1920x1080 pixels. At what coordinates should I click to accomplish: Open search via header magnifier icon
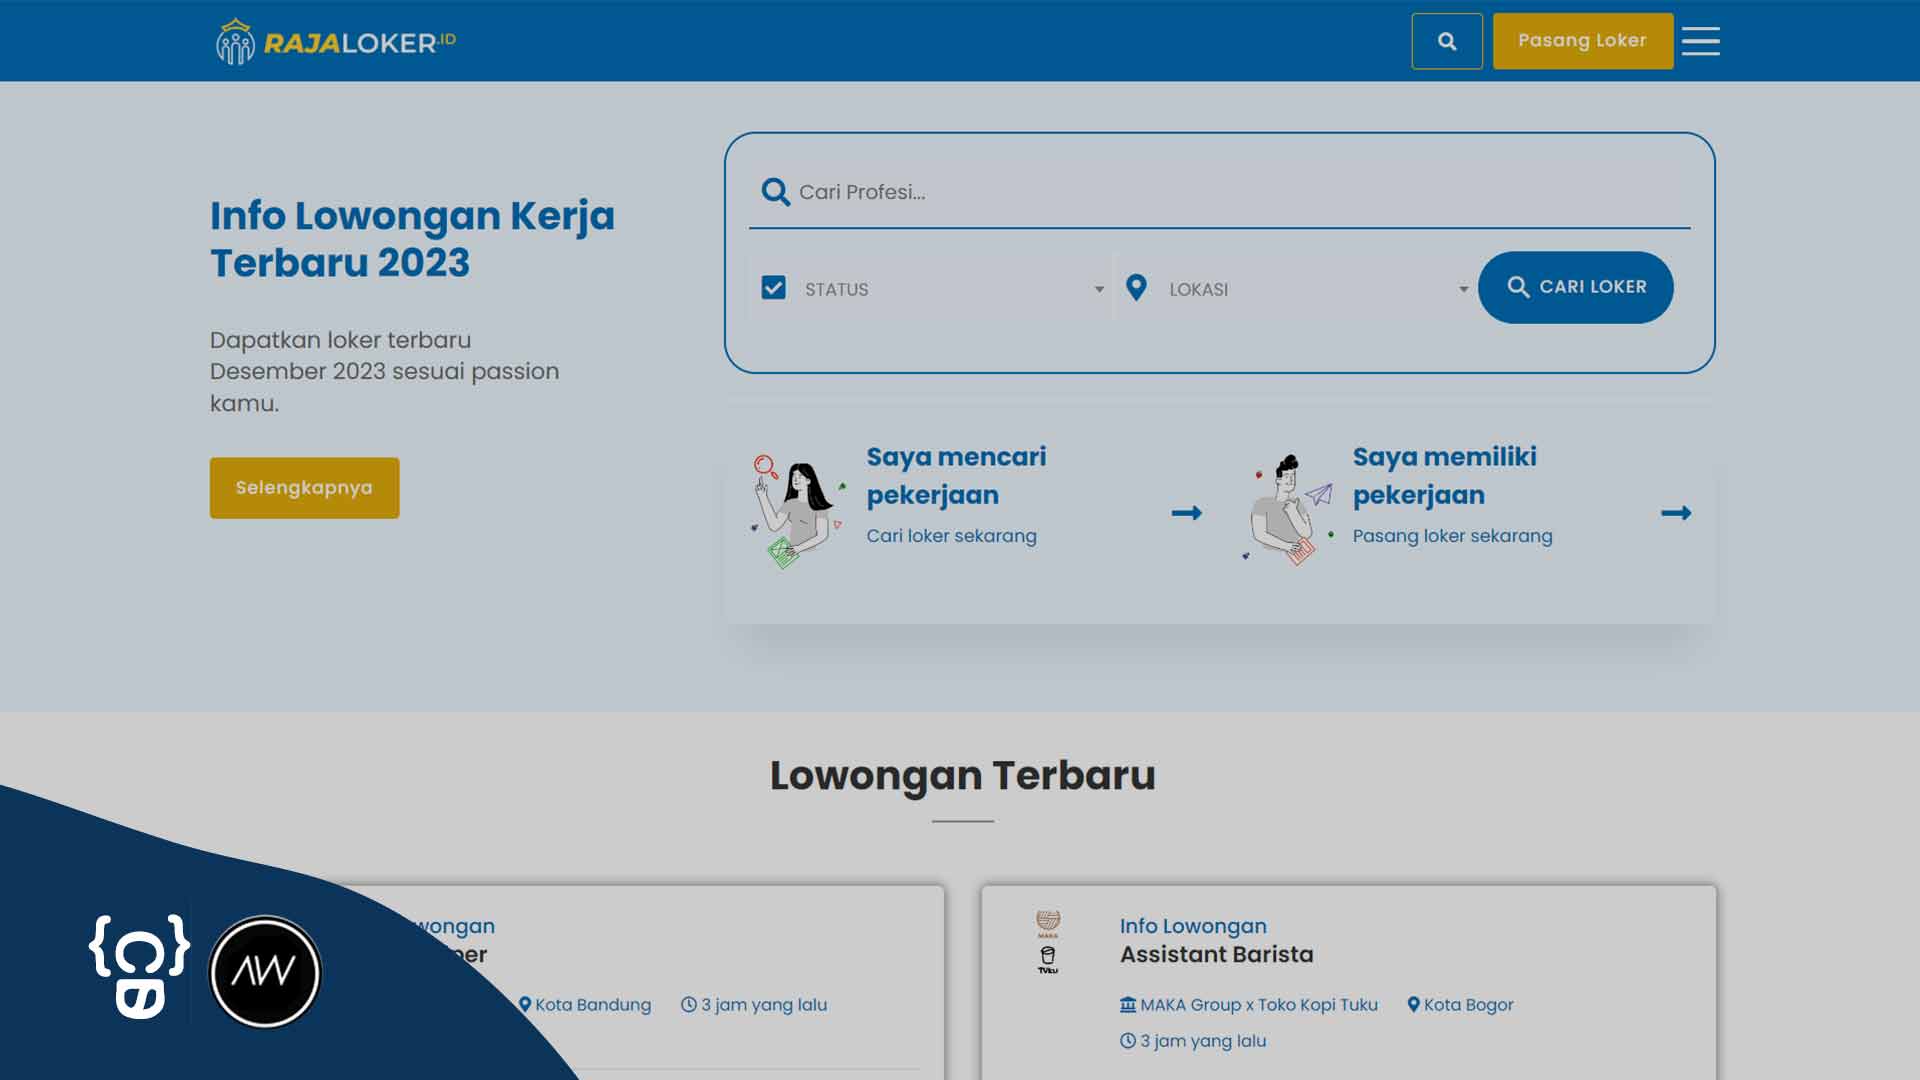coord(1446,41)
